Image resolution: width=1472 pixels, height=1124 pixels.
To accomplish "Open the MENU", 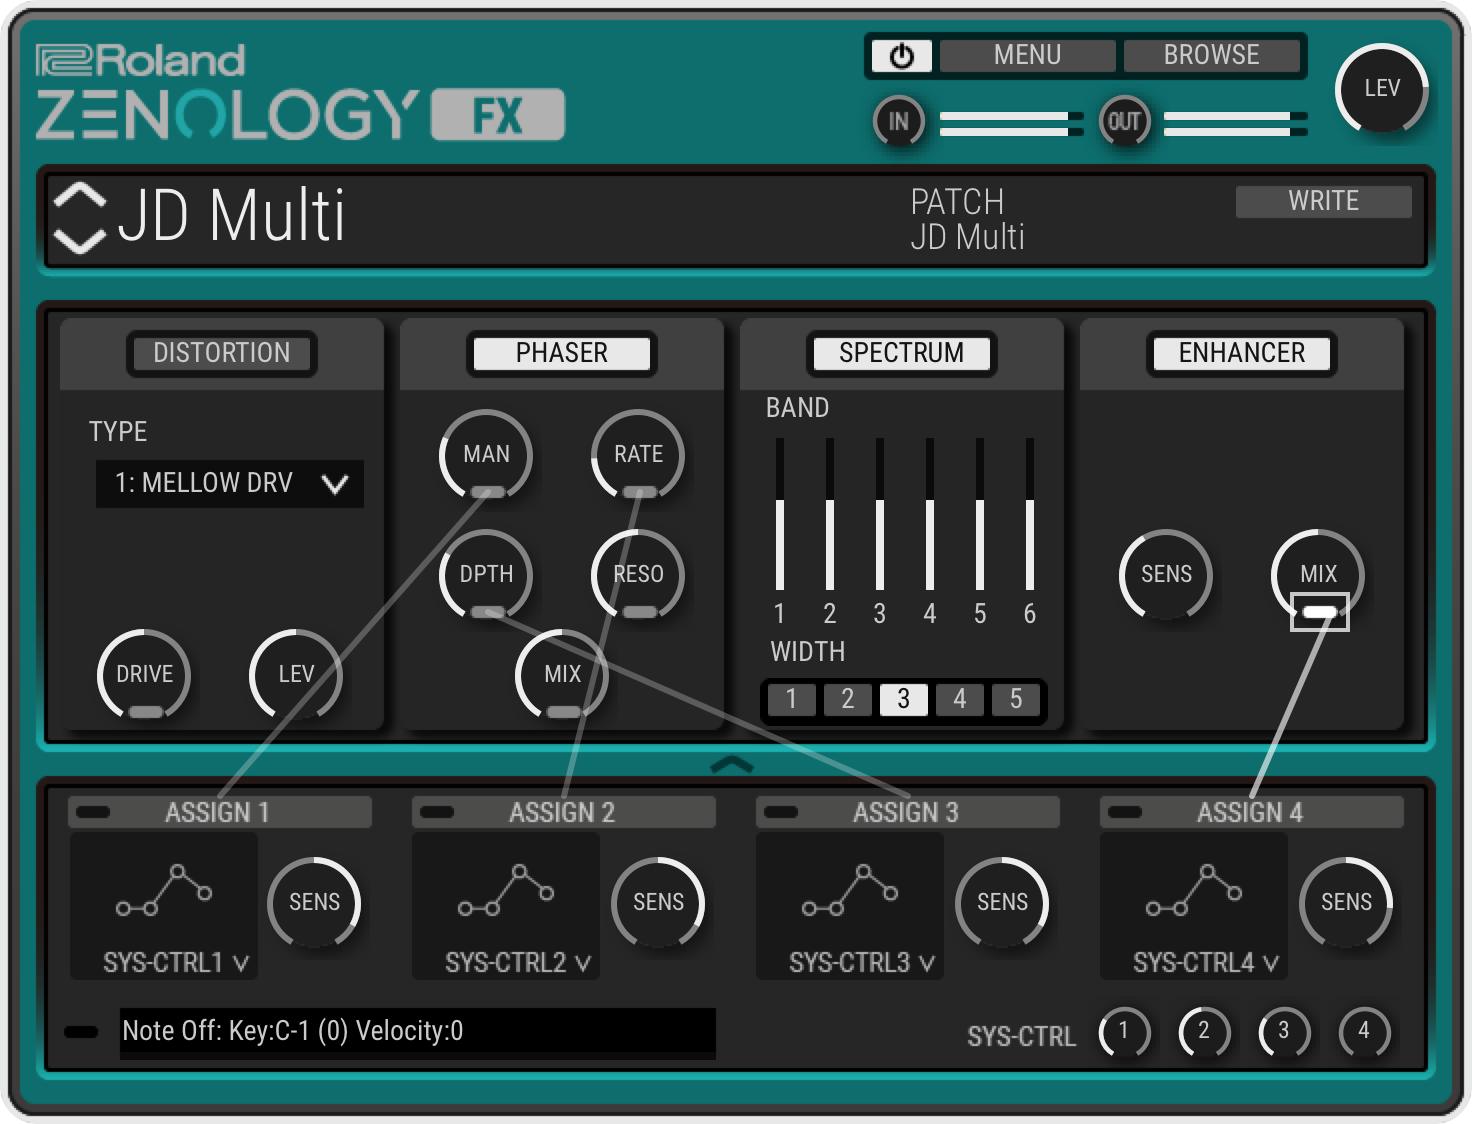I will point(1027,55).
